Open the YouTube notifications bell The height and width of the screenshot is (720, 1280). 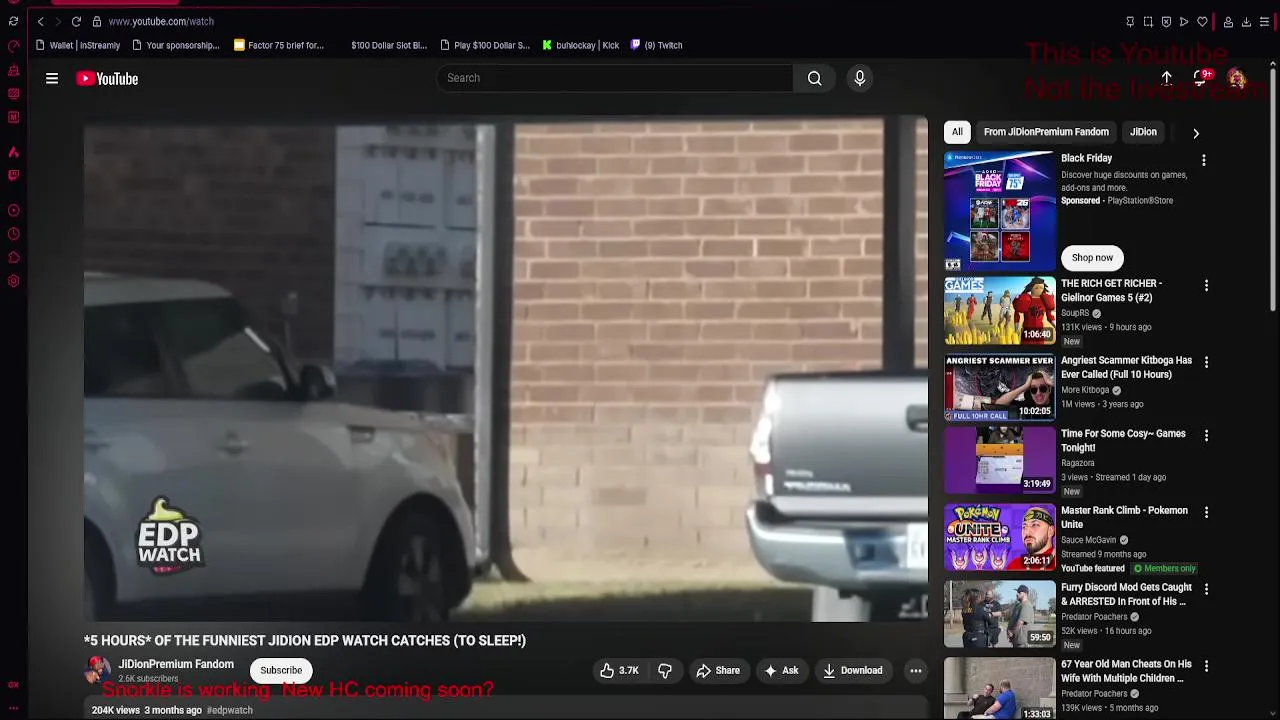pyautogui.click(x=1201, y=78)
